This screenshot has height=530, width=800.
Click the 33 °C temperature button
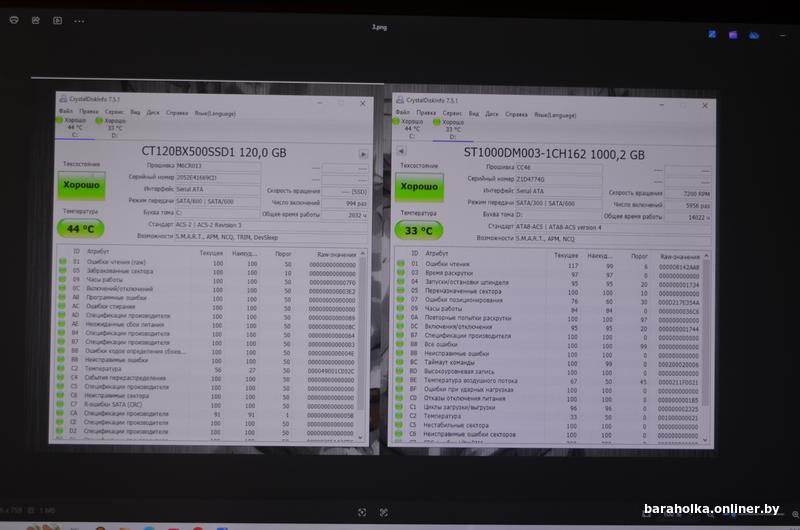[418, 231]
